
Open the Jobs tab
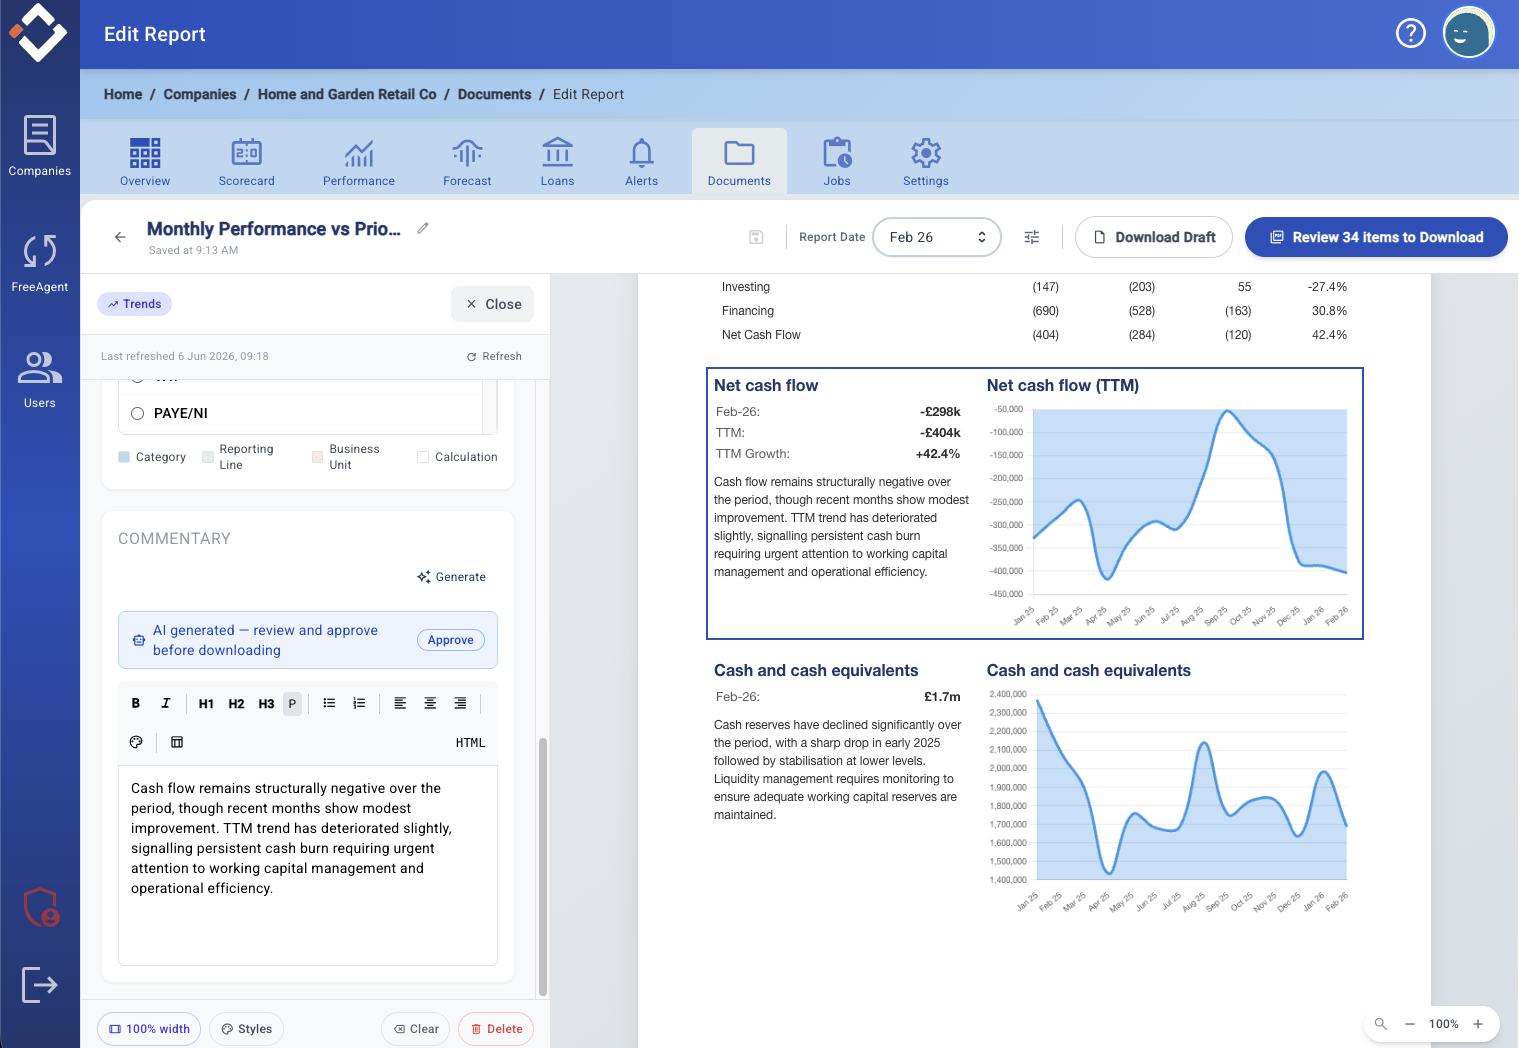point(837,162)
